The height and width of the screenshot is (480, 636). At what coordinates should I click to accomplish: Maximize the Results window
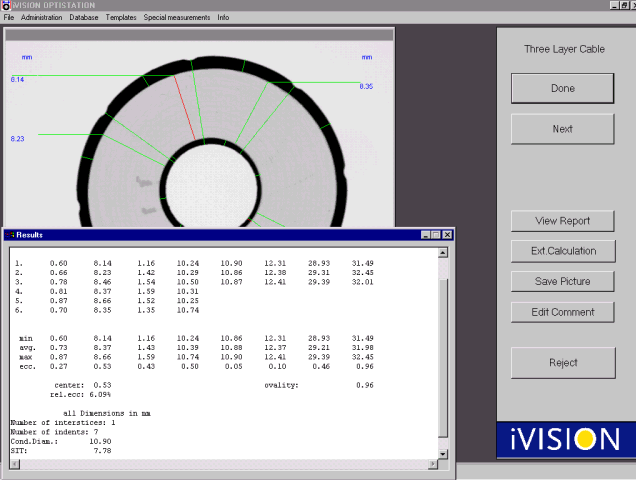pos(436,234)
